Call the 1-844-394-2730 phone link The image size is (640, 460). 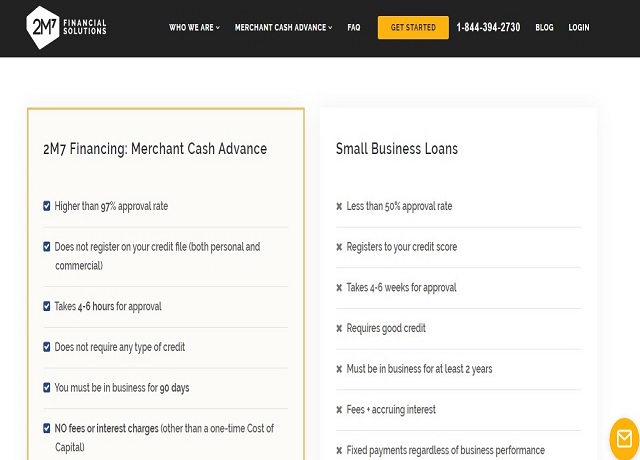488,28
